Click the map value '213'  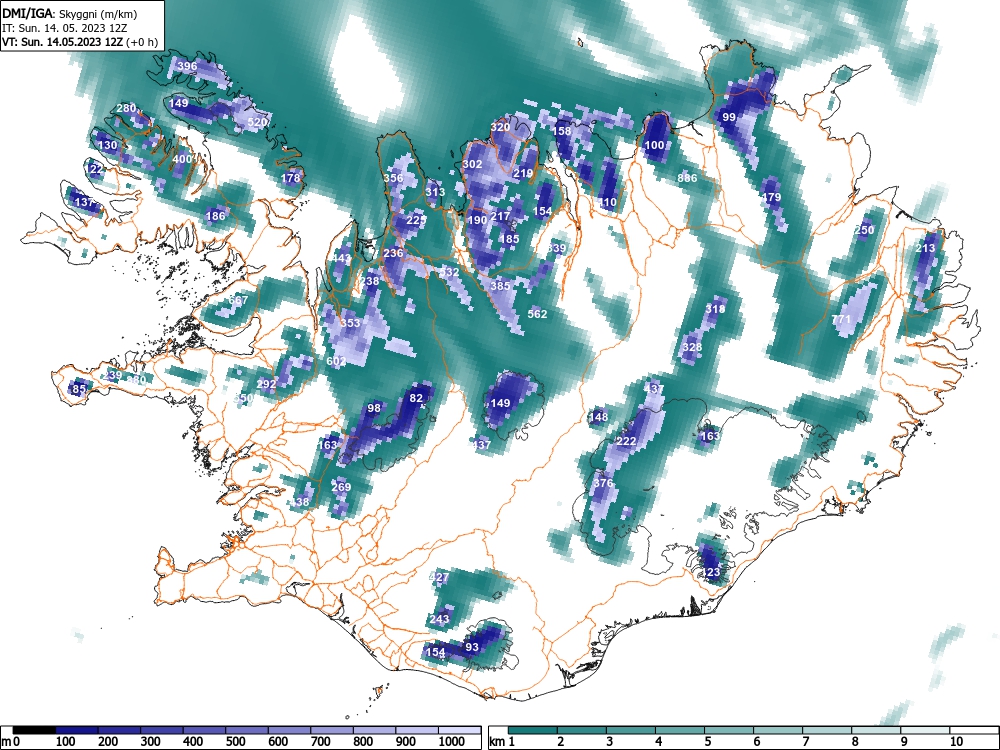[x=925, y=248]
